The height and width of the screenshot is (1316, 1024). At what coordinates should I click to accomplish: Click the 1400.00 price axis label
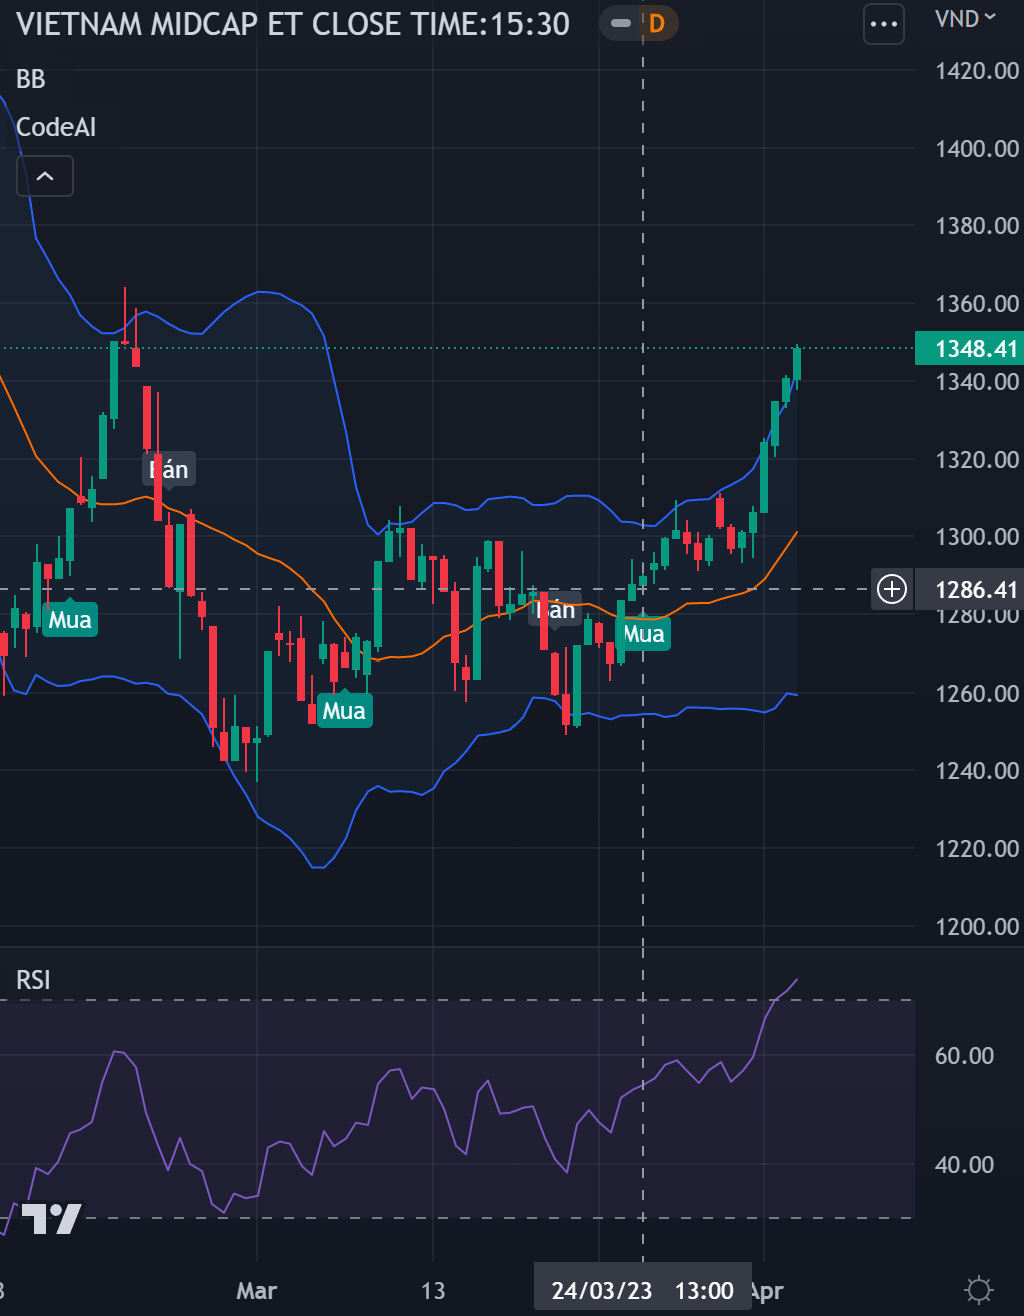pos(977,149)
